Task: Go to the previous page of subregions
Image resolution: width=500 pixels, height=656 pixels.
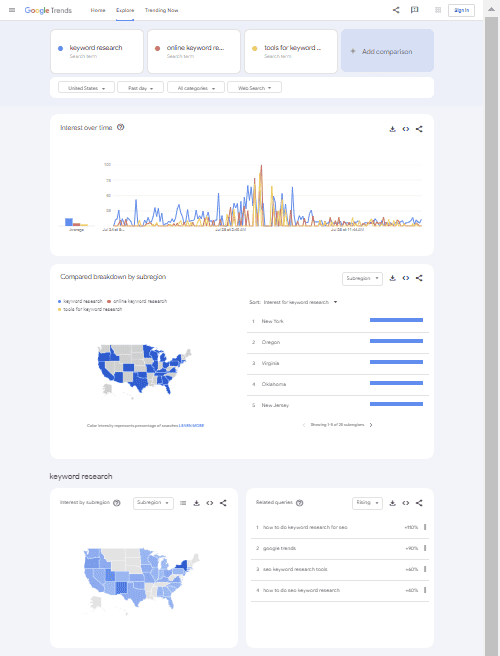Action: point(304,425)
